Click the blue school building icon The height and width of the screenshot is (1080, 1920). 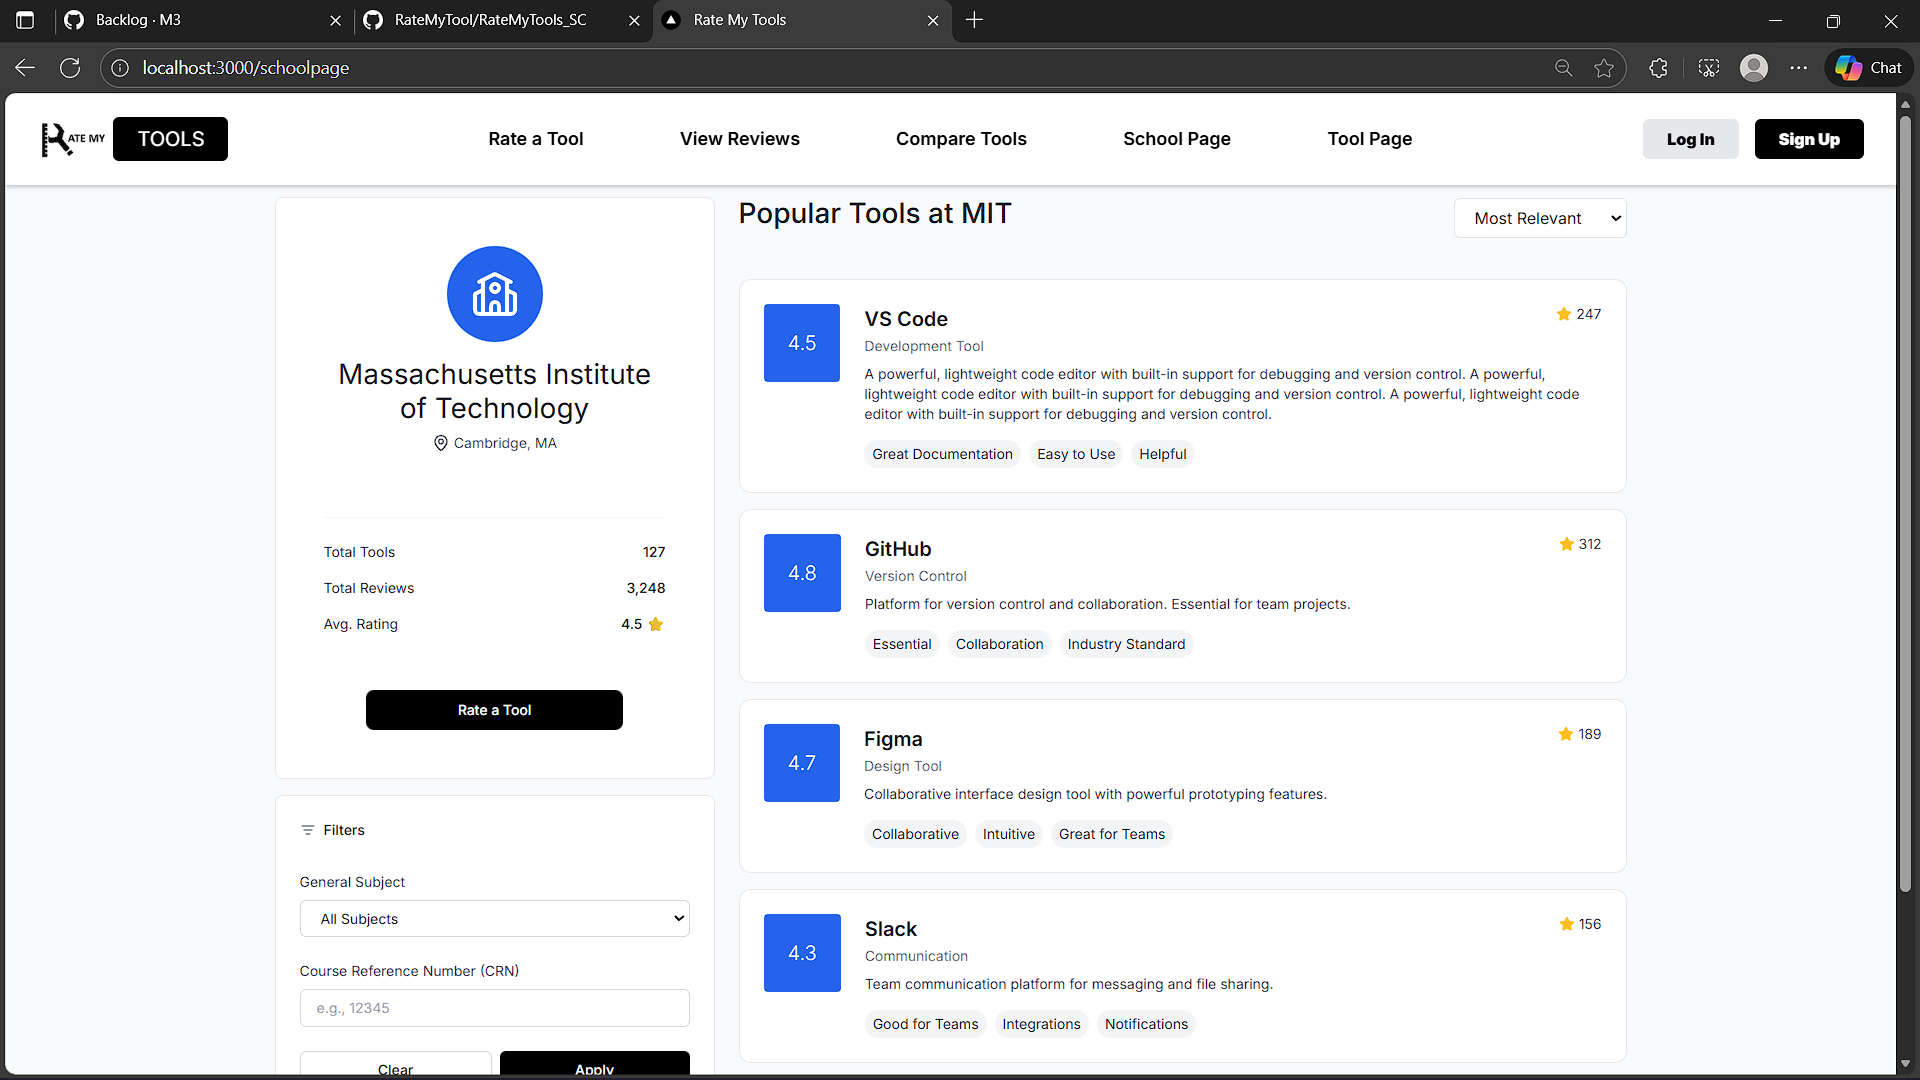[494, 294]
